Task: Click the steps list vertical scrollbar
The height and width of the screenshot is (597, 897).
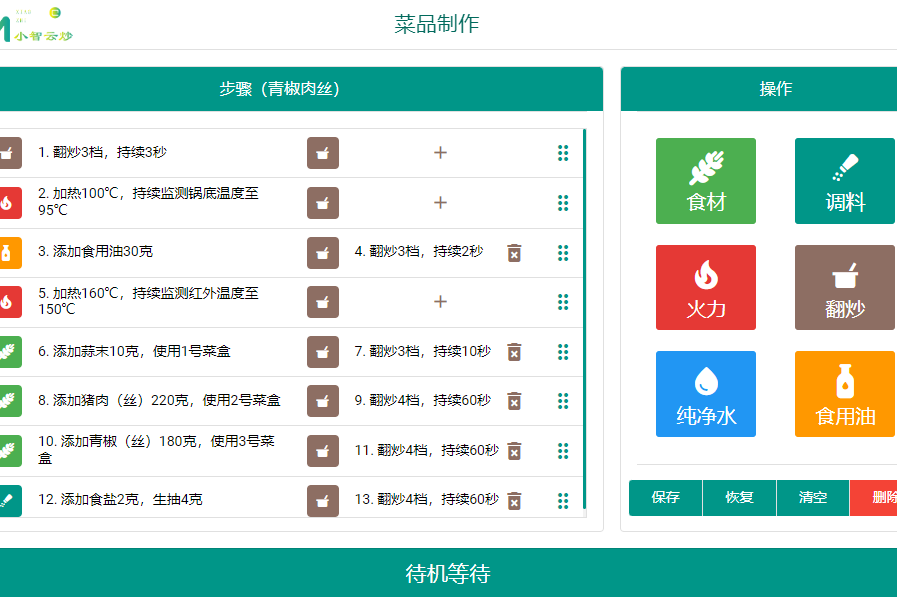Action: click(x=585, y=318)
